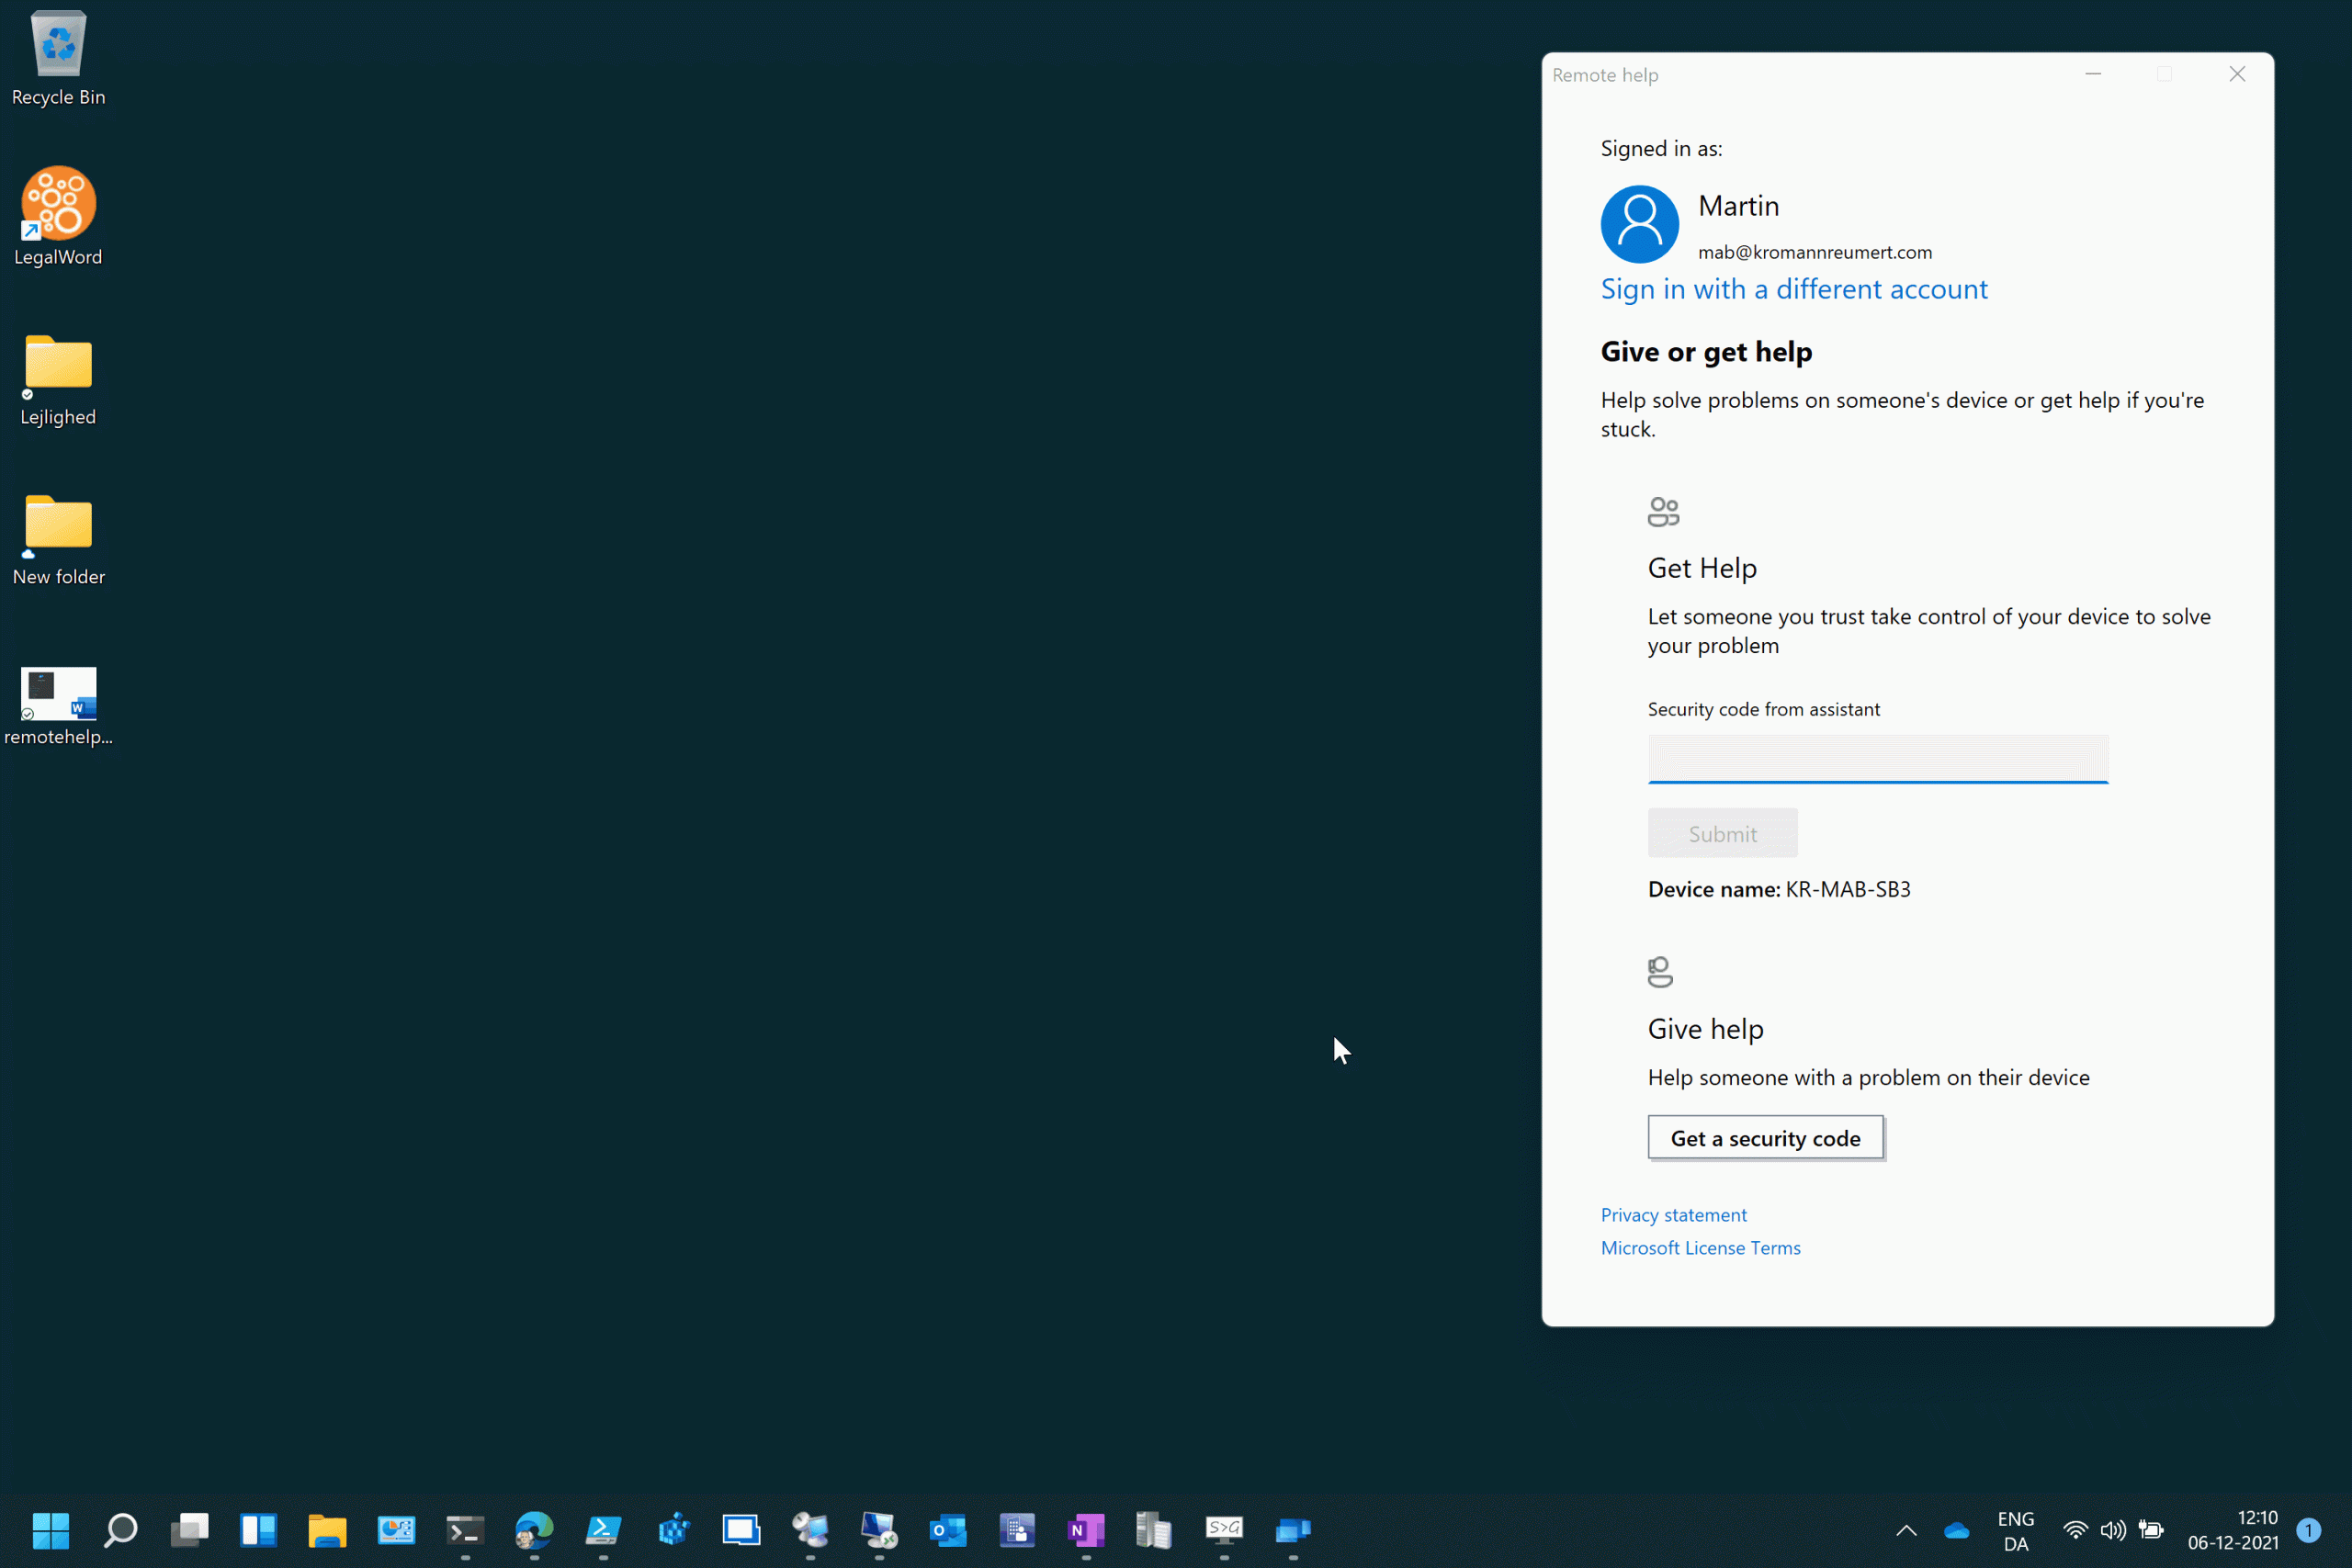Minimize the Remote help window
The image size is (2352, 1568).
2092,74
